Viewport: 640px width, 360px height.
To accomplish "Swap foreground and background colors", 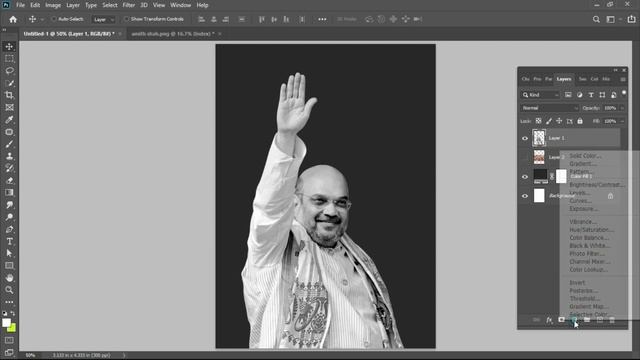I will click(13, 313).
